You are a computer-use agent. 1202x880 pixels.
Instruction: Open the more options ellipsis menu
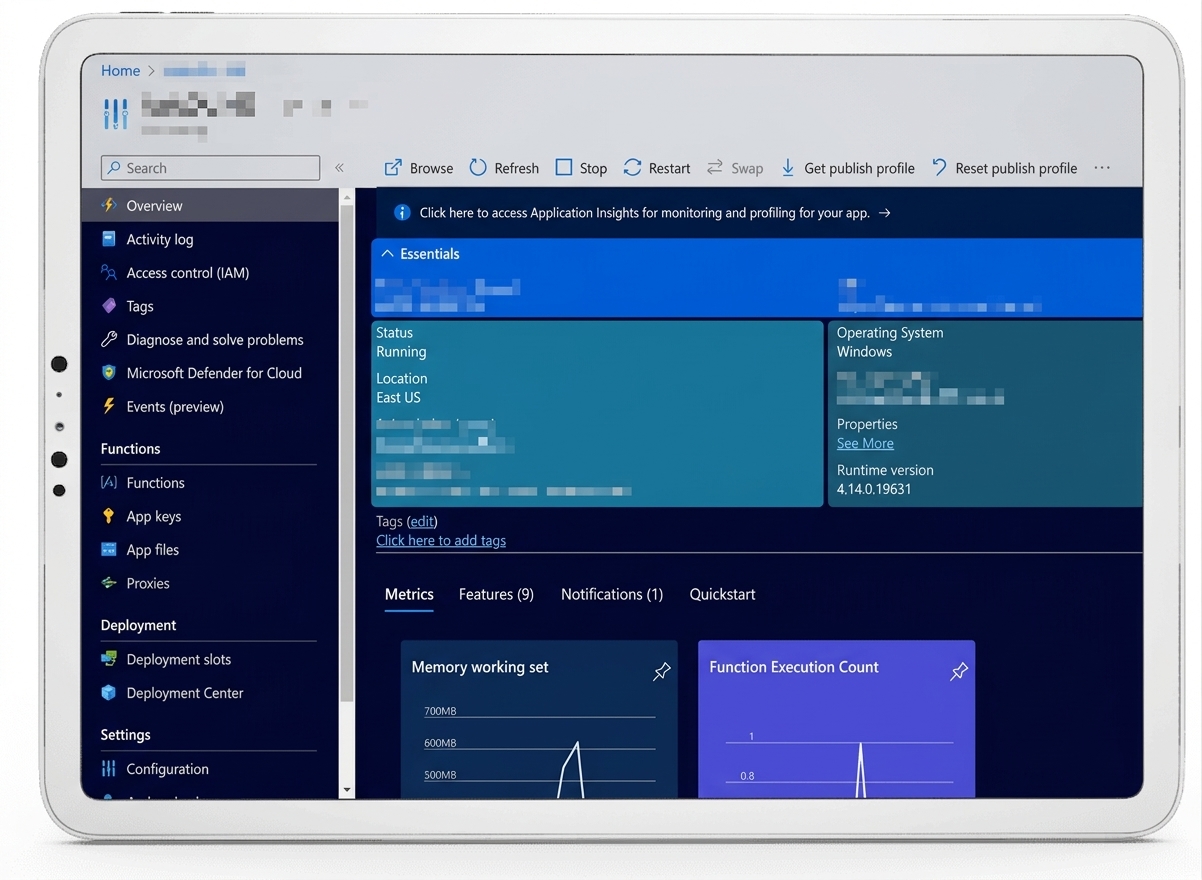point(1102,168)
